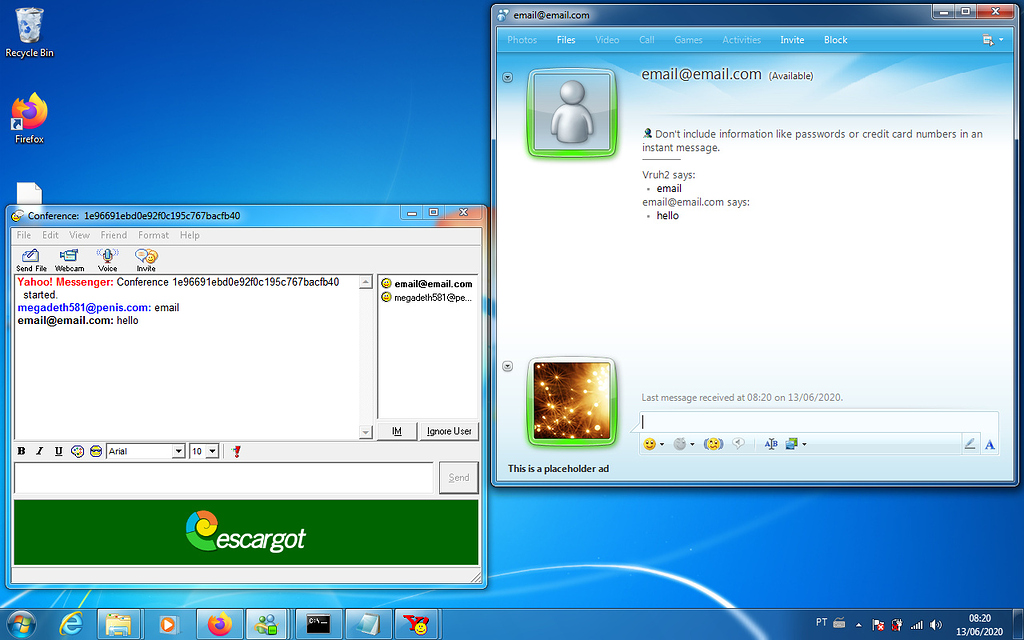Open the font size dropdown showing 10
1024x640 pixels.
click(204, 451)
